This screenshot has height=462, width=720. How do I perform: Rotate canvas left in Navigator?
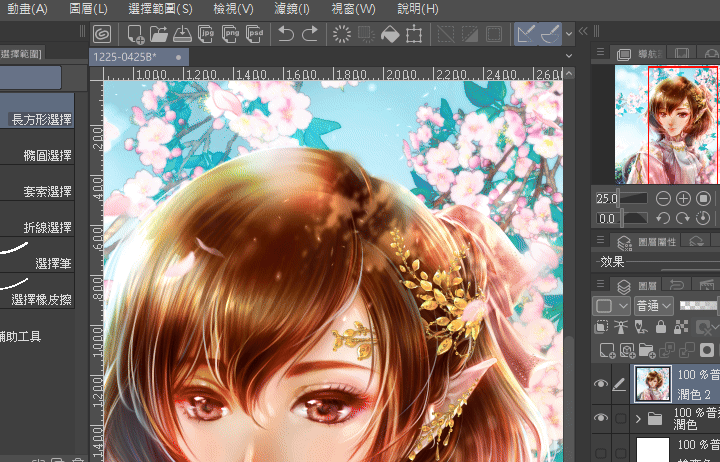point(663,218)
